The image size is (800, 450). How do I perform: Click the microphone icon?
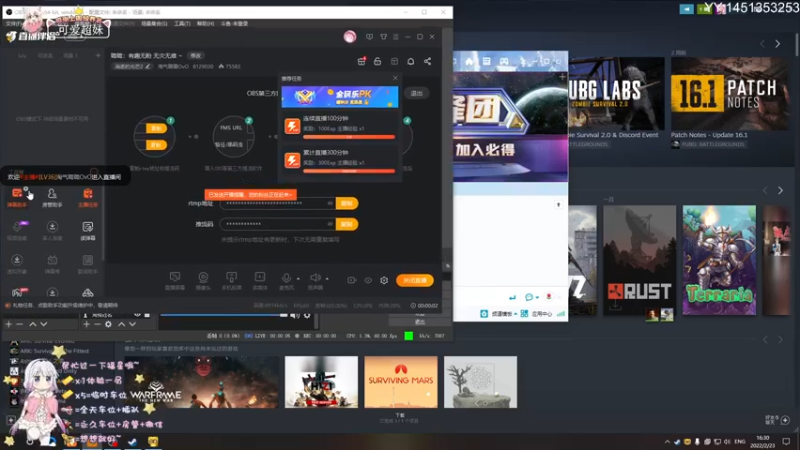pos(286,278)
